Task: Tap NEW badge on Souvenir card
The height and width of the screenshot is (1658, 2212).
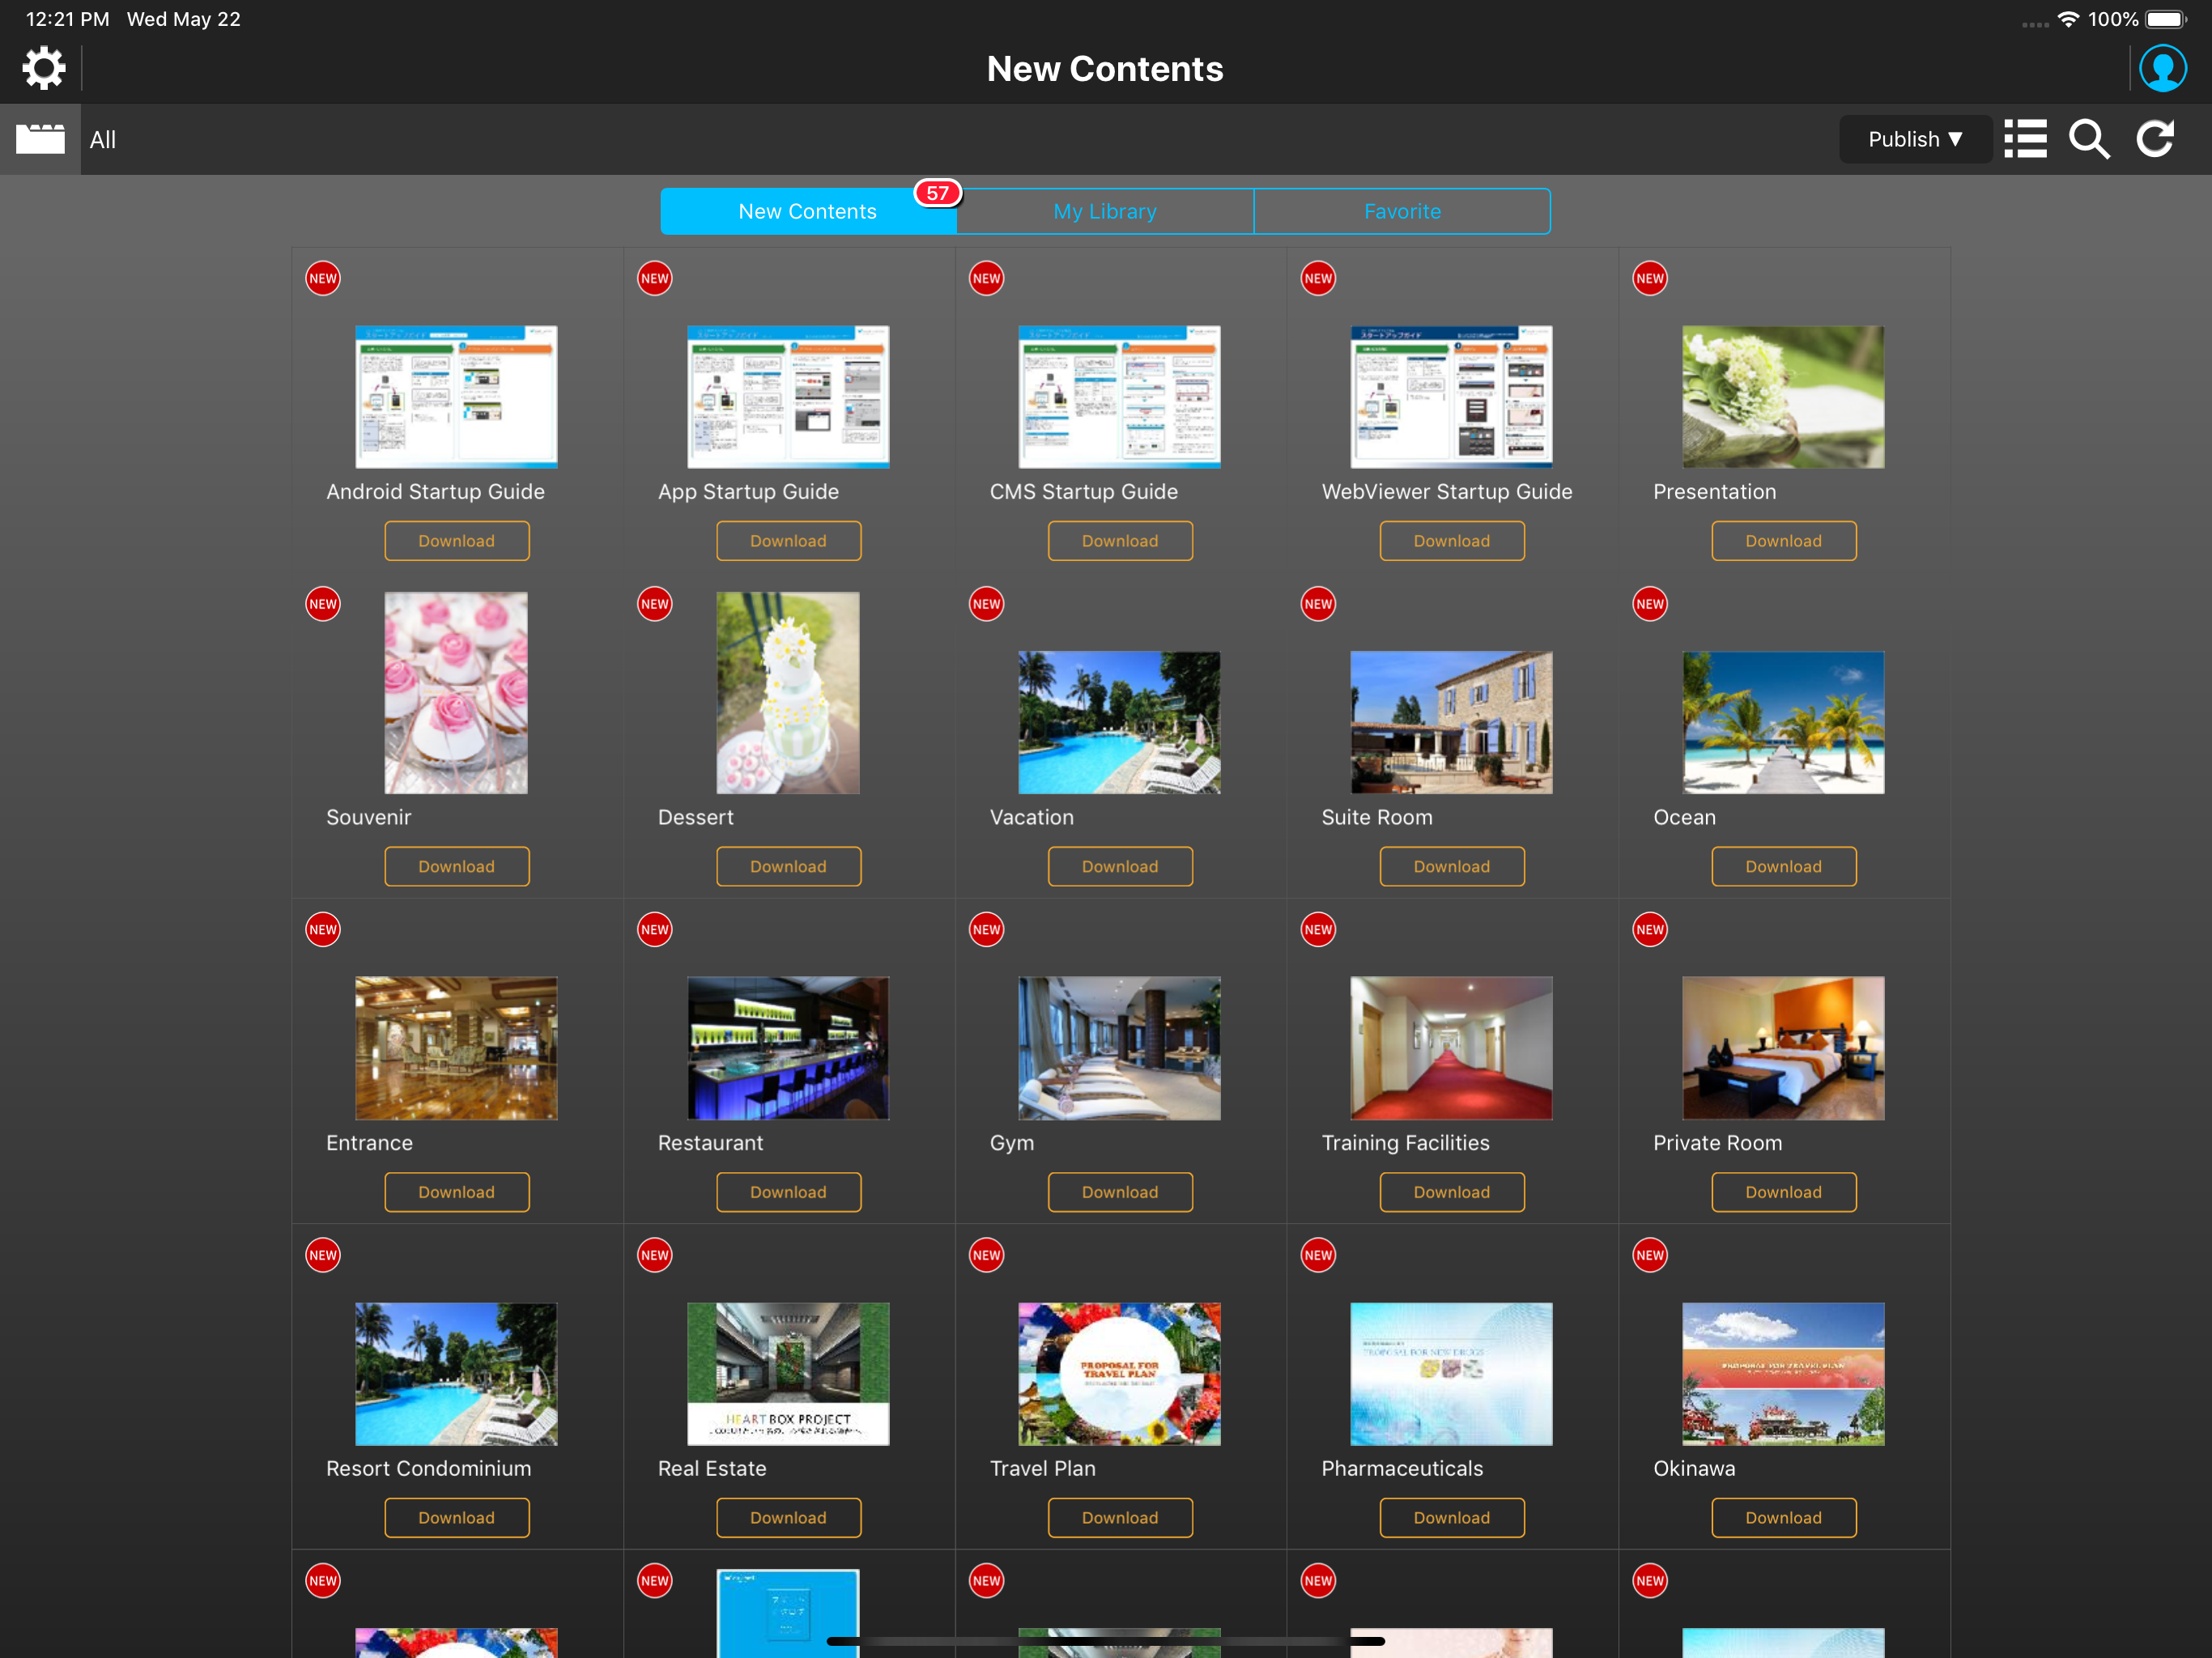Action: [322, 604]
